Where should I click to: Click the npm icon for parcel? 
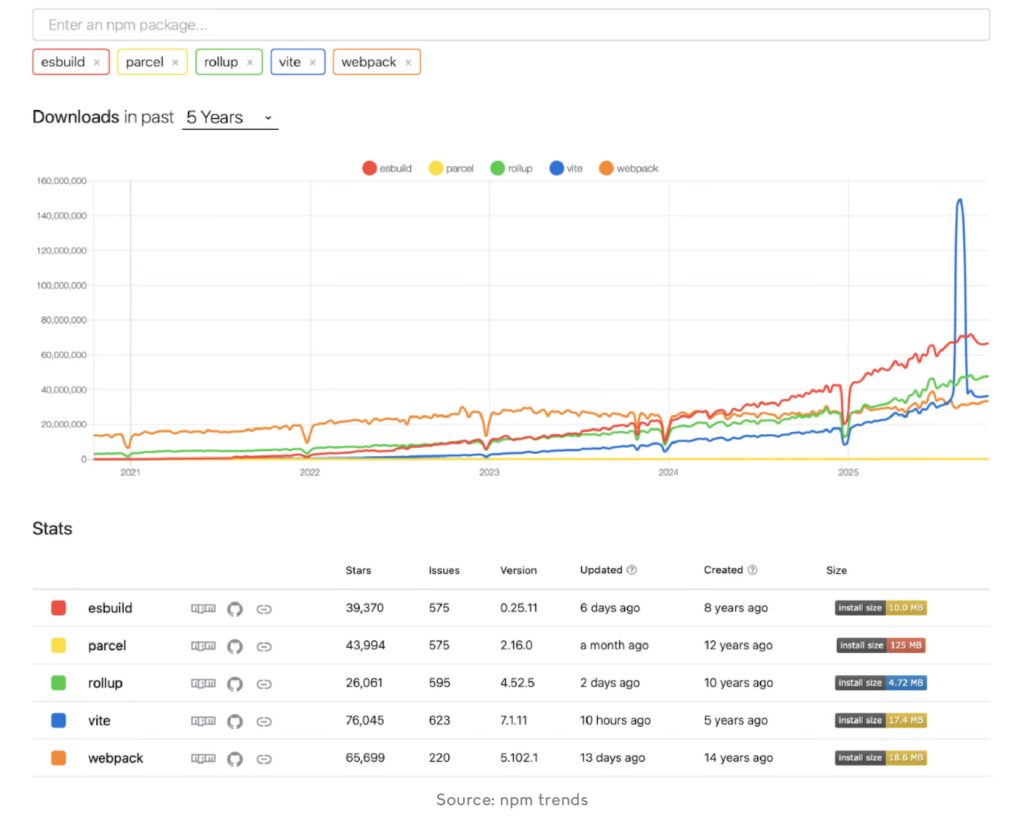(204, 646)
